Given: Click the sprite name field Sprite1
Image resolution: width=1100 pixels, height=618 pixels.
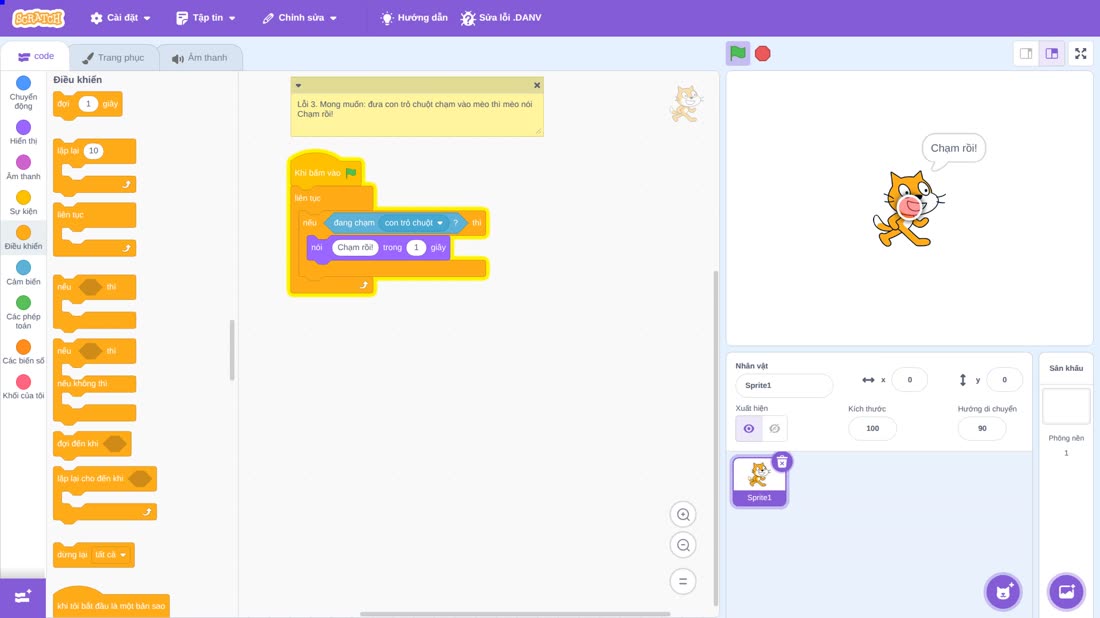Looking at the screenshot, I should [784, 385].
